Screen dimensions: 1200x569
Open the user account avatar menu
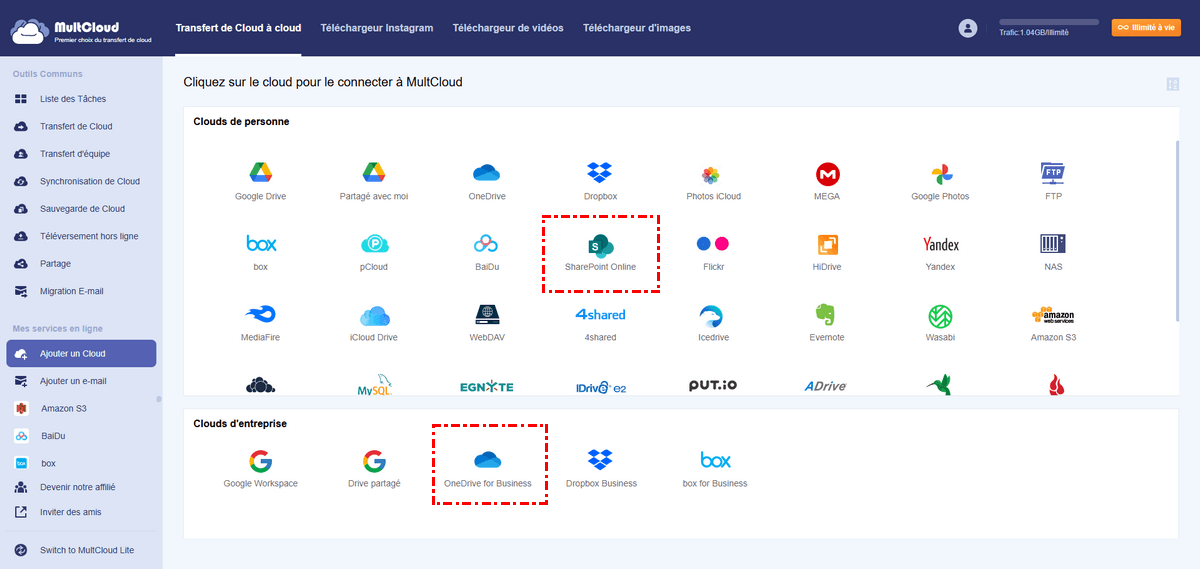(x=967, y=28)
